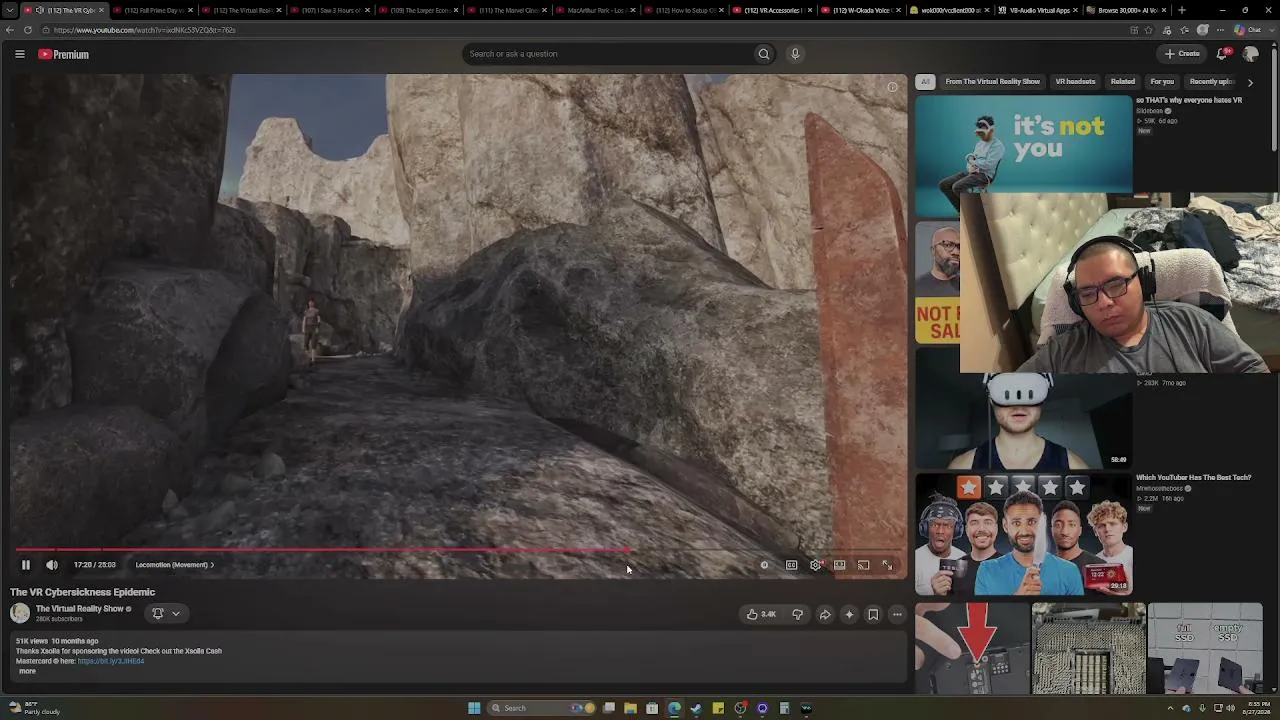The image size is (1280, 720).
Task: Select the For you chip
Action: [1162, 82]
